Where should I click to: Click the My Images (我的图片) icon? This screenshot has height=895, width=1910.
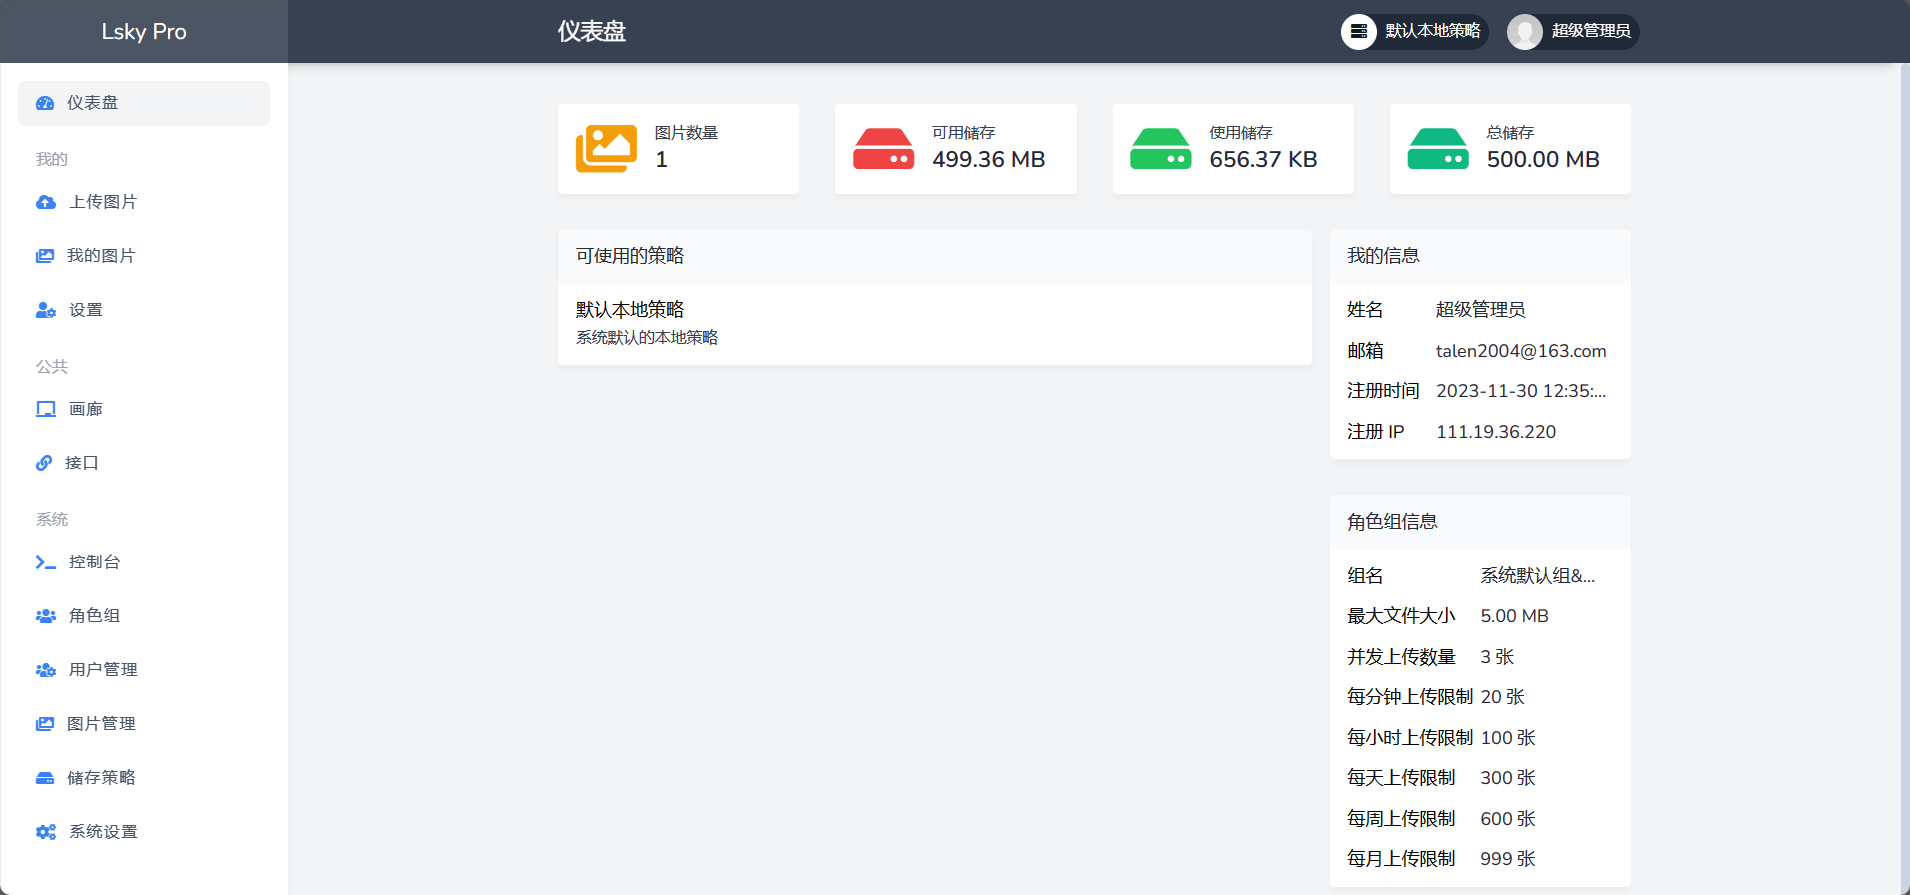pos(45,256)
